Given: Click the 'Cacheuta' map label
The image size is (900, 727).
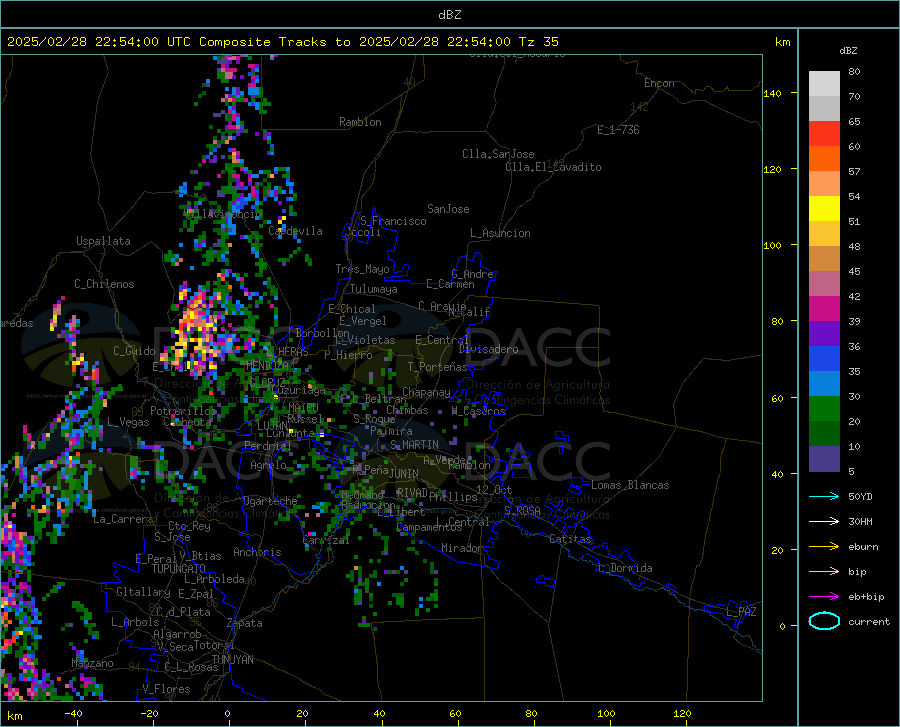Looking at the screenshot, I should 187,422.
